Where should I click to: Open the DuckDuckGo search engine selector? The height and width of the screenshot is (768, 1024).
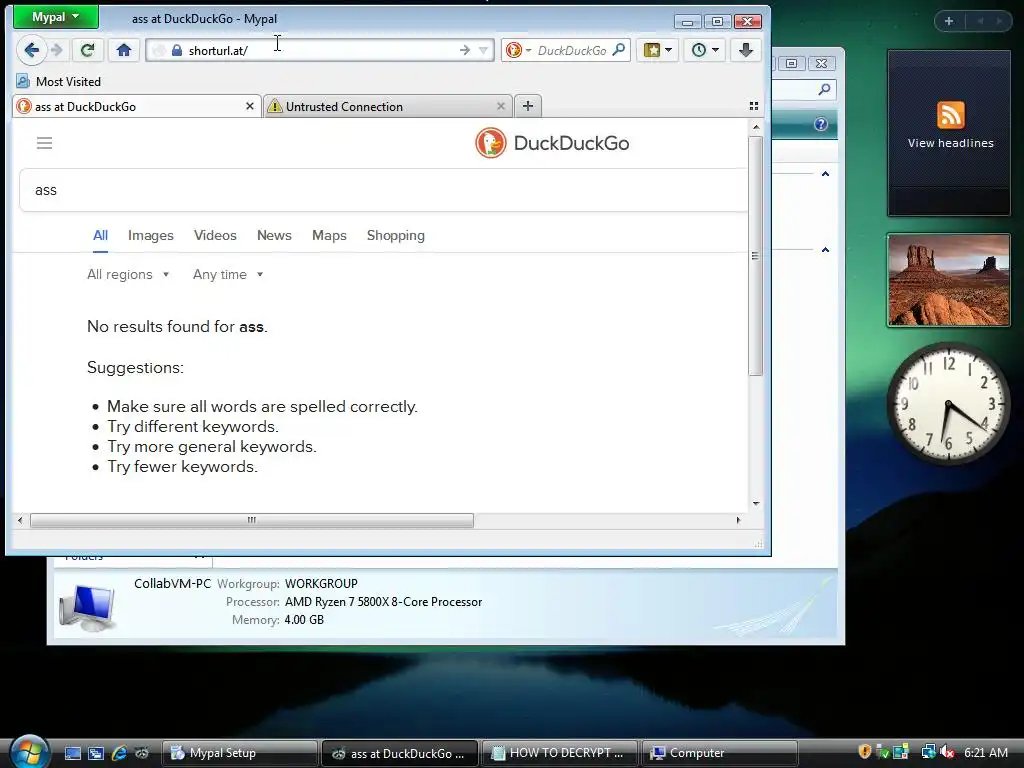(519, 50)
